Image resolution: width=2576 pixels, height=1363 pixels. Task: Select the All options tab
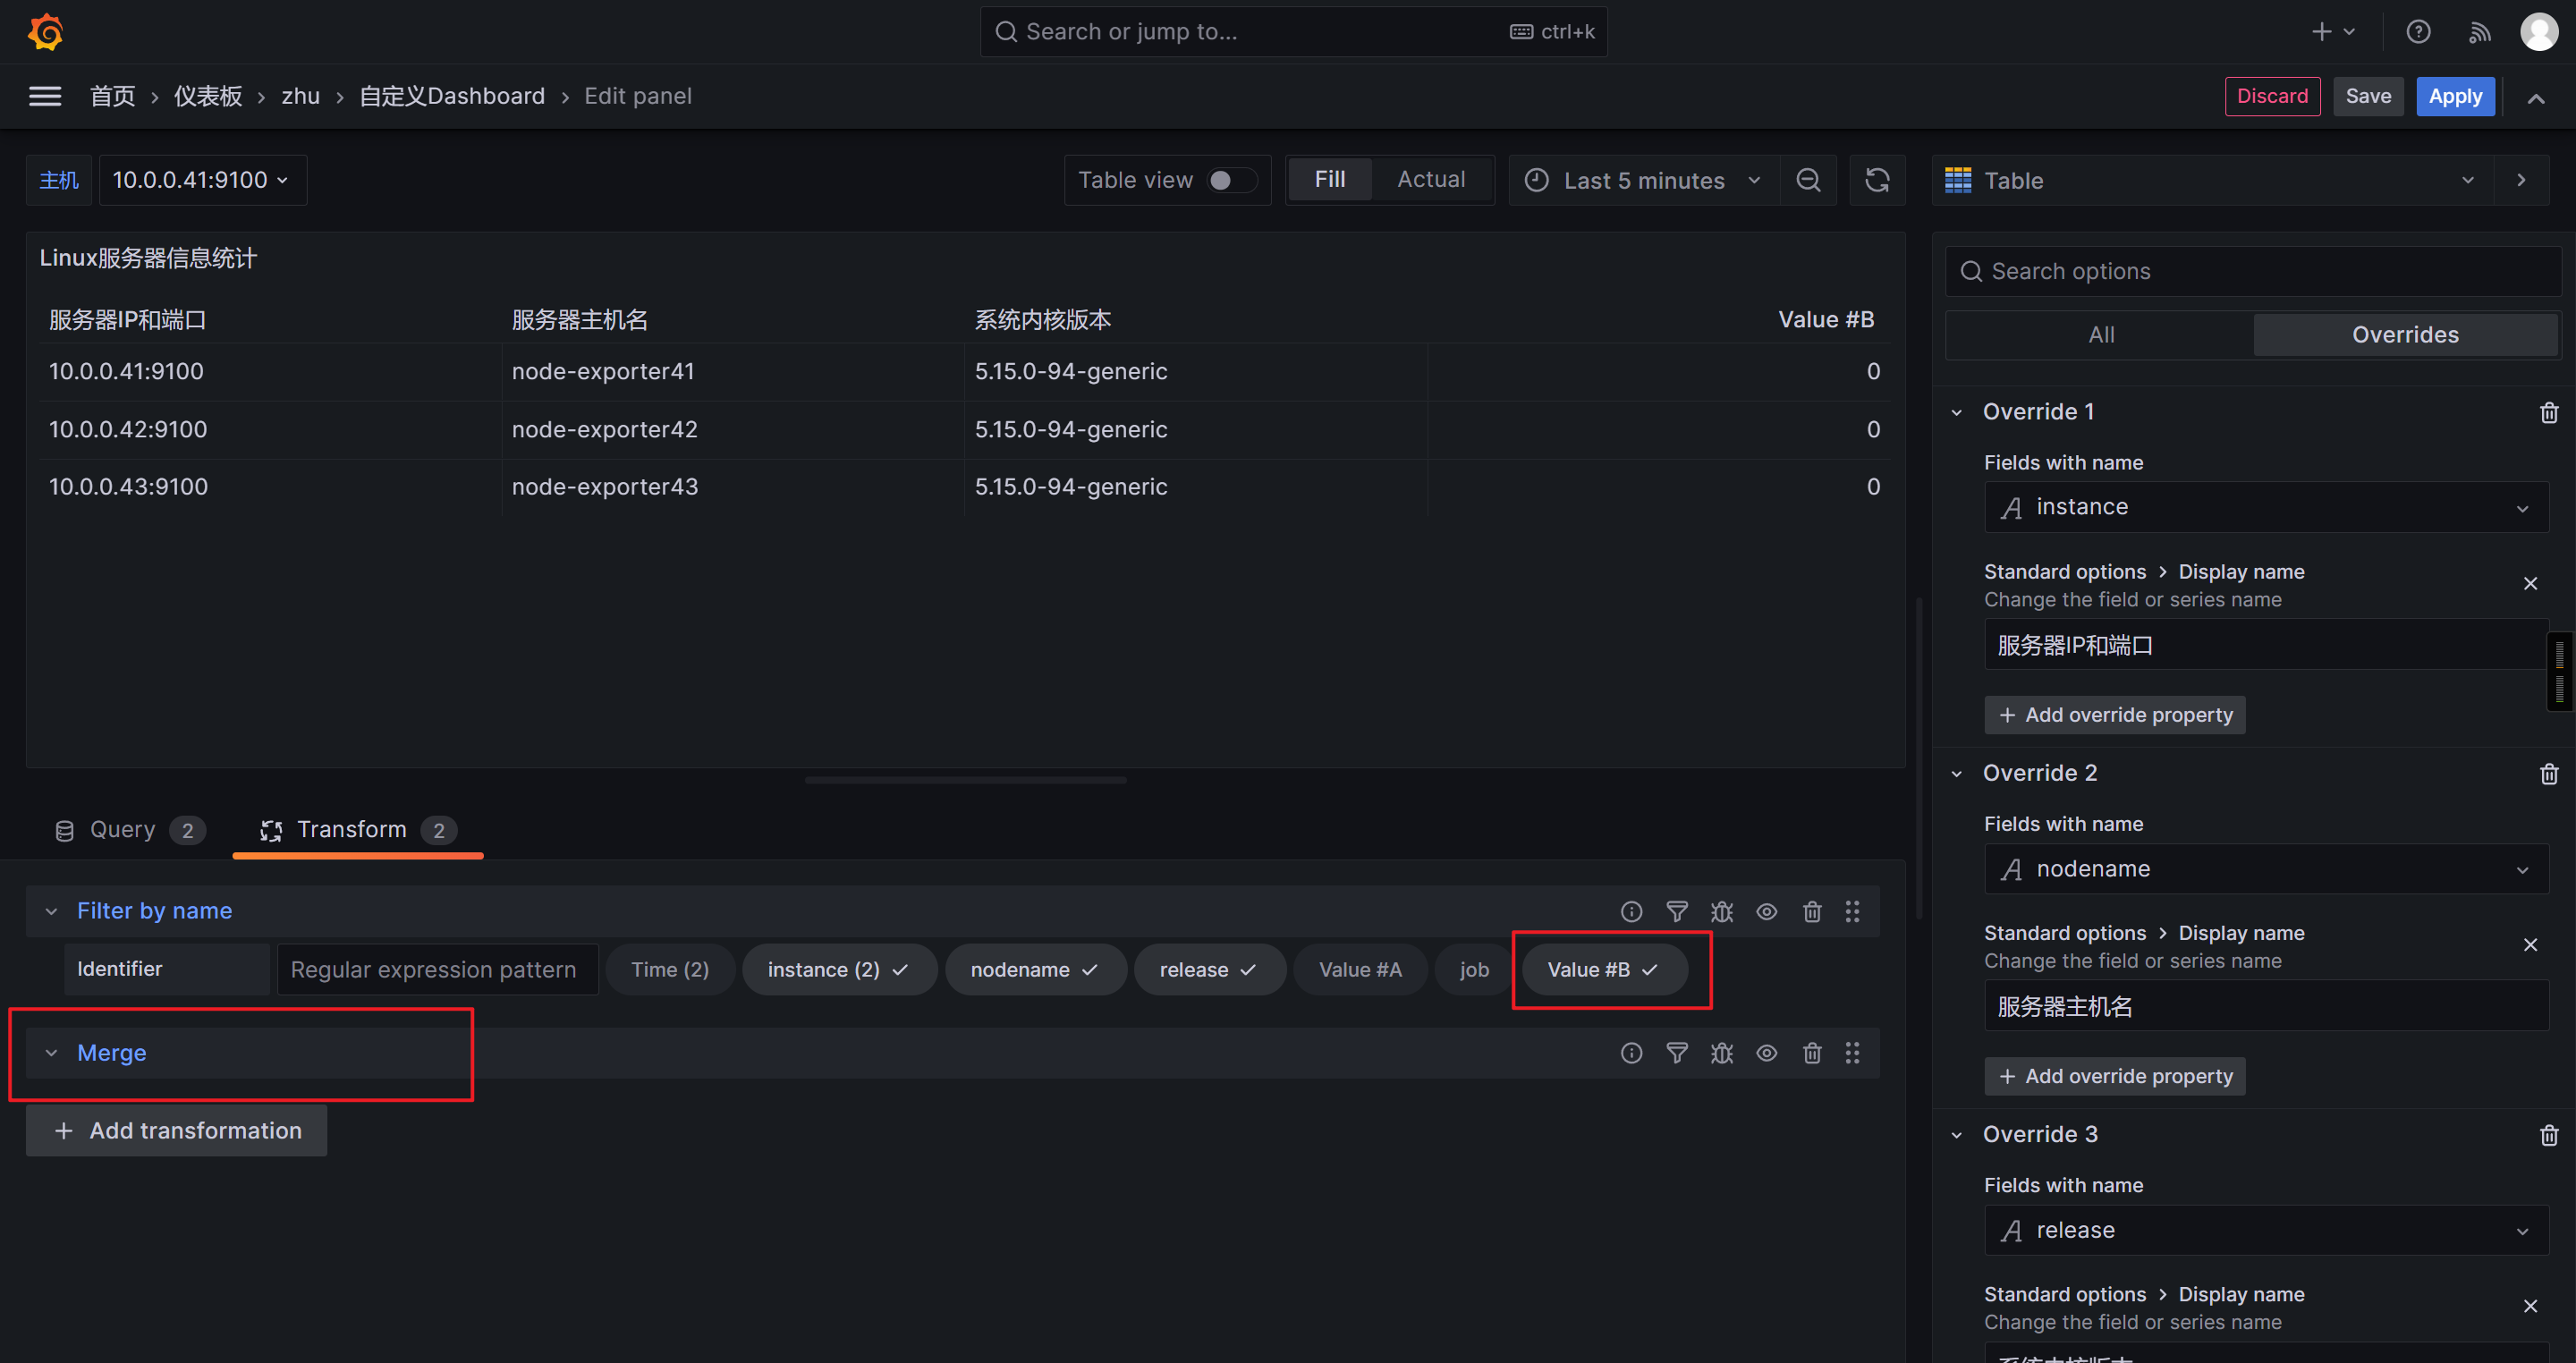(x=2101, y=335)
